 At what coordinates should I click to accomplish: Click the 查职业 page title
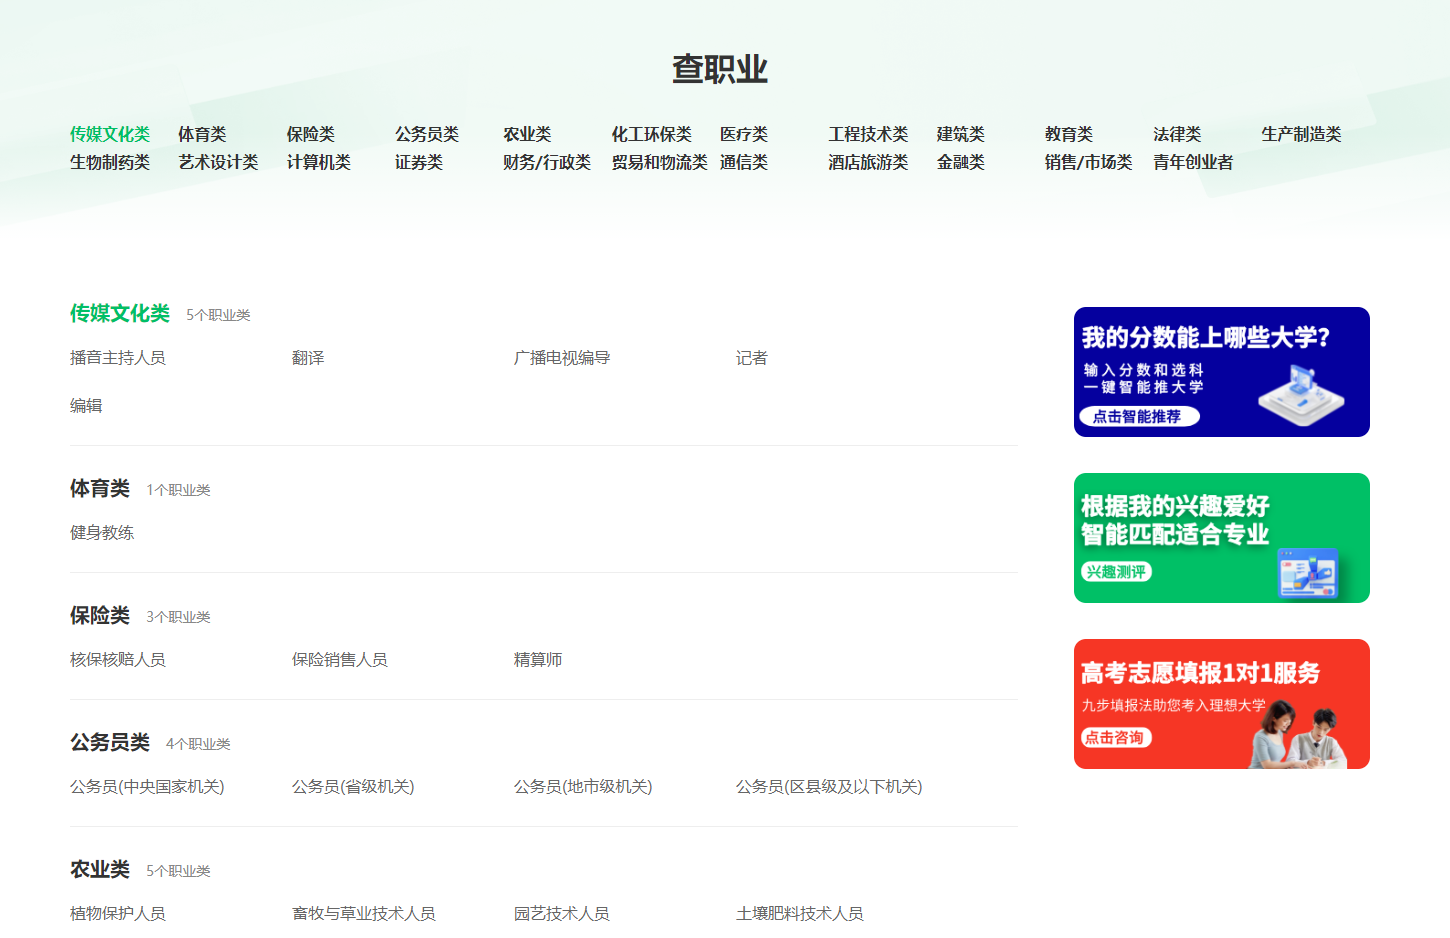tap(720, 69)
